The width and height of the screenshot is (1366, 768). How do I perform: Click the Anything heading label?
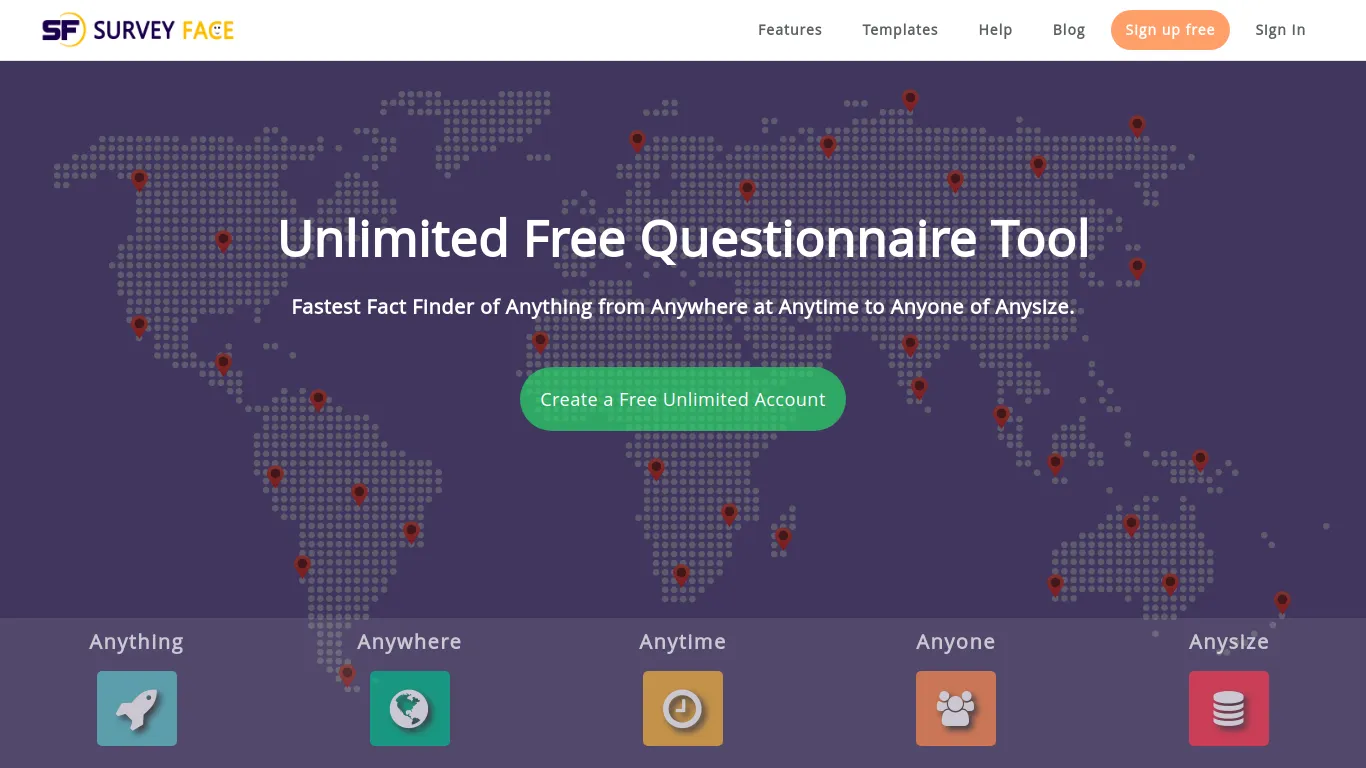(x=137, y=642)
